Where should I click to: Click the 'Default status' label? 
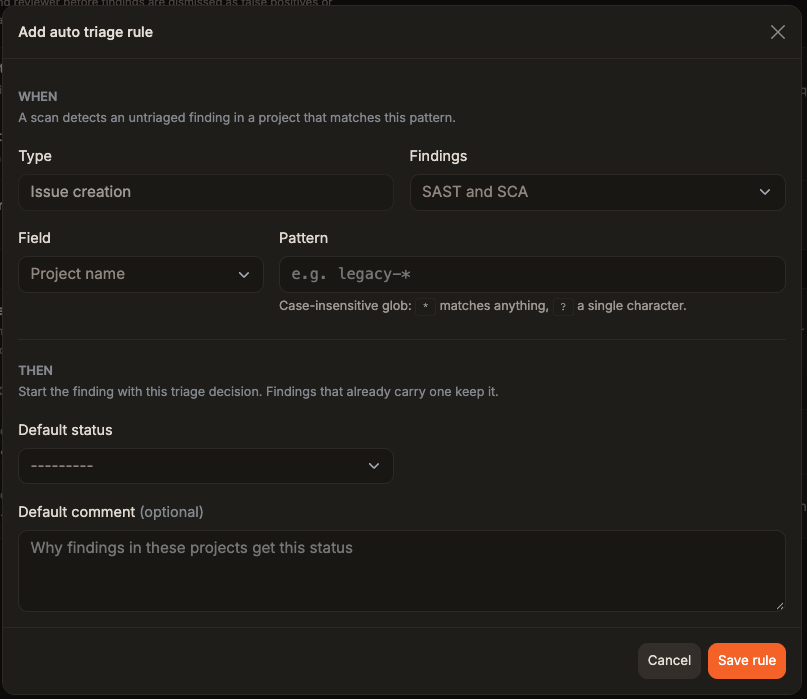pyautogui.click(x=65, y=430)
